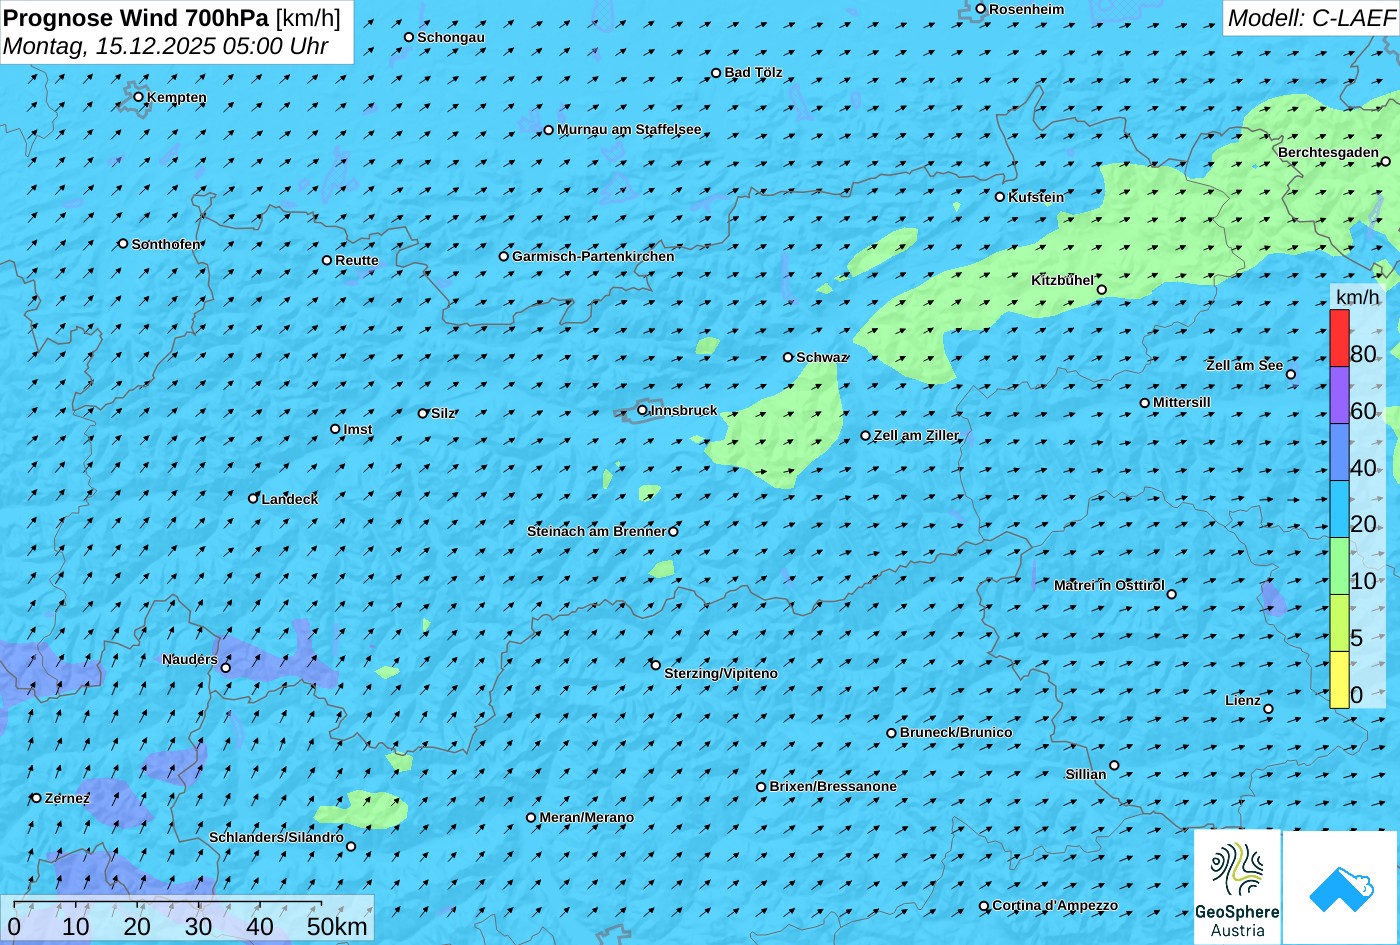
Task: Click the "km/h" legend heading
Action: click(1357, 297)
